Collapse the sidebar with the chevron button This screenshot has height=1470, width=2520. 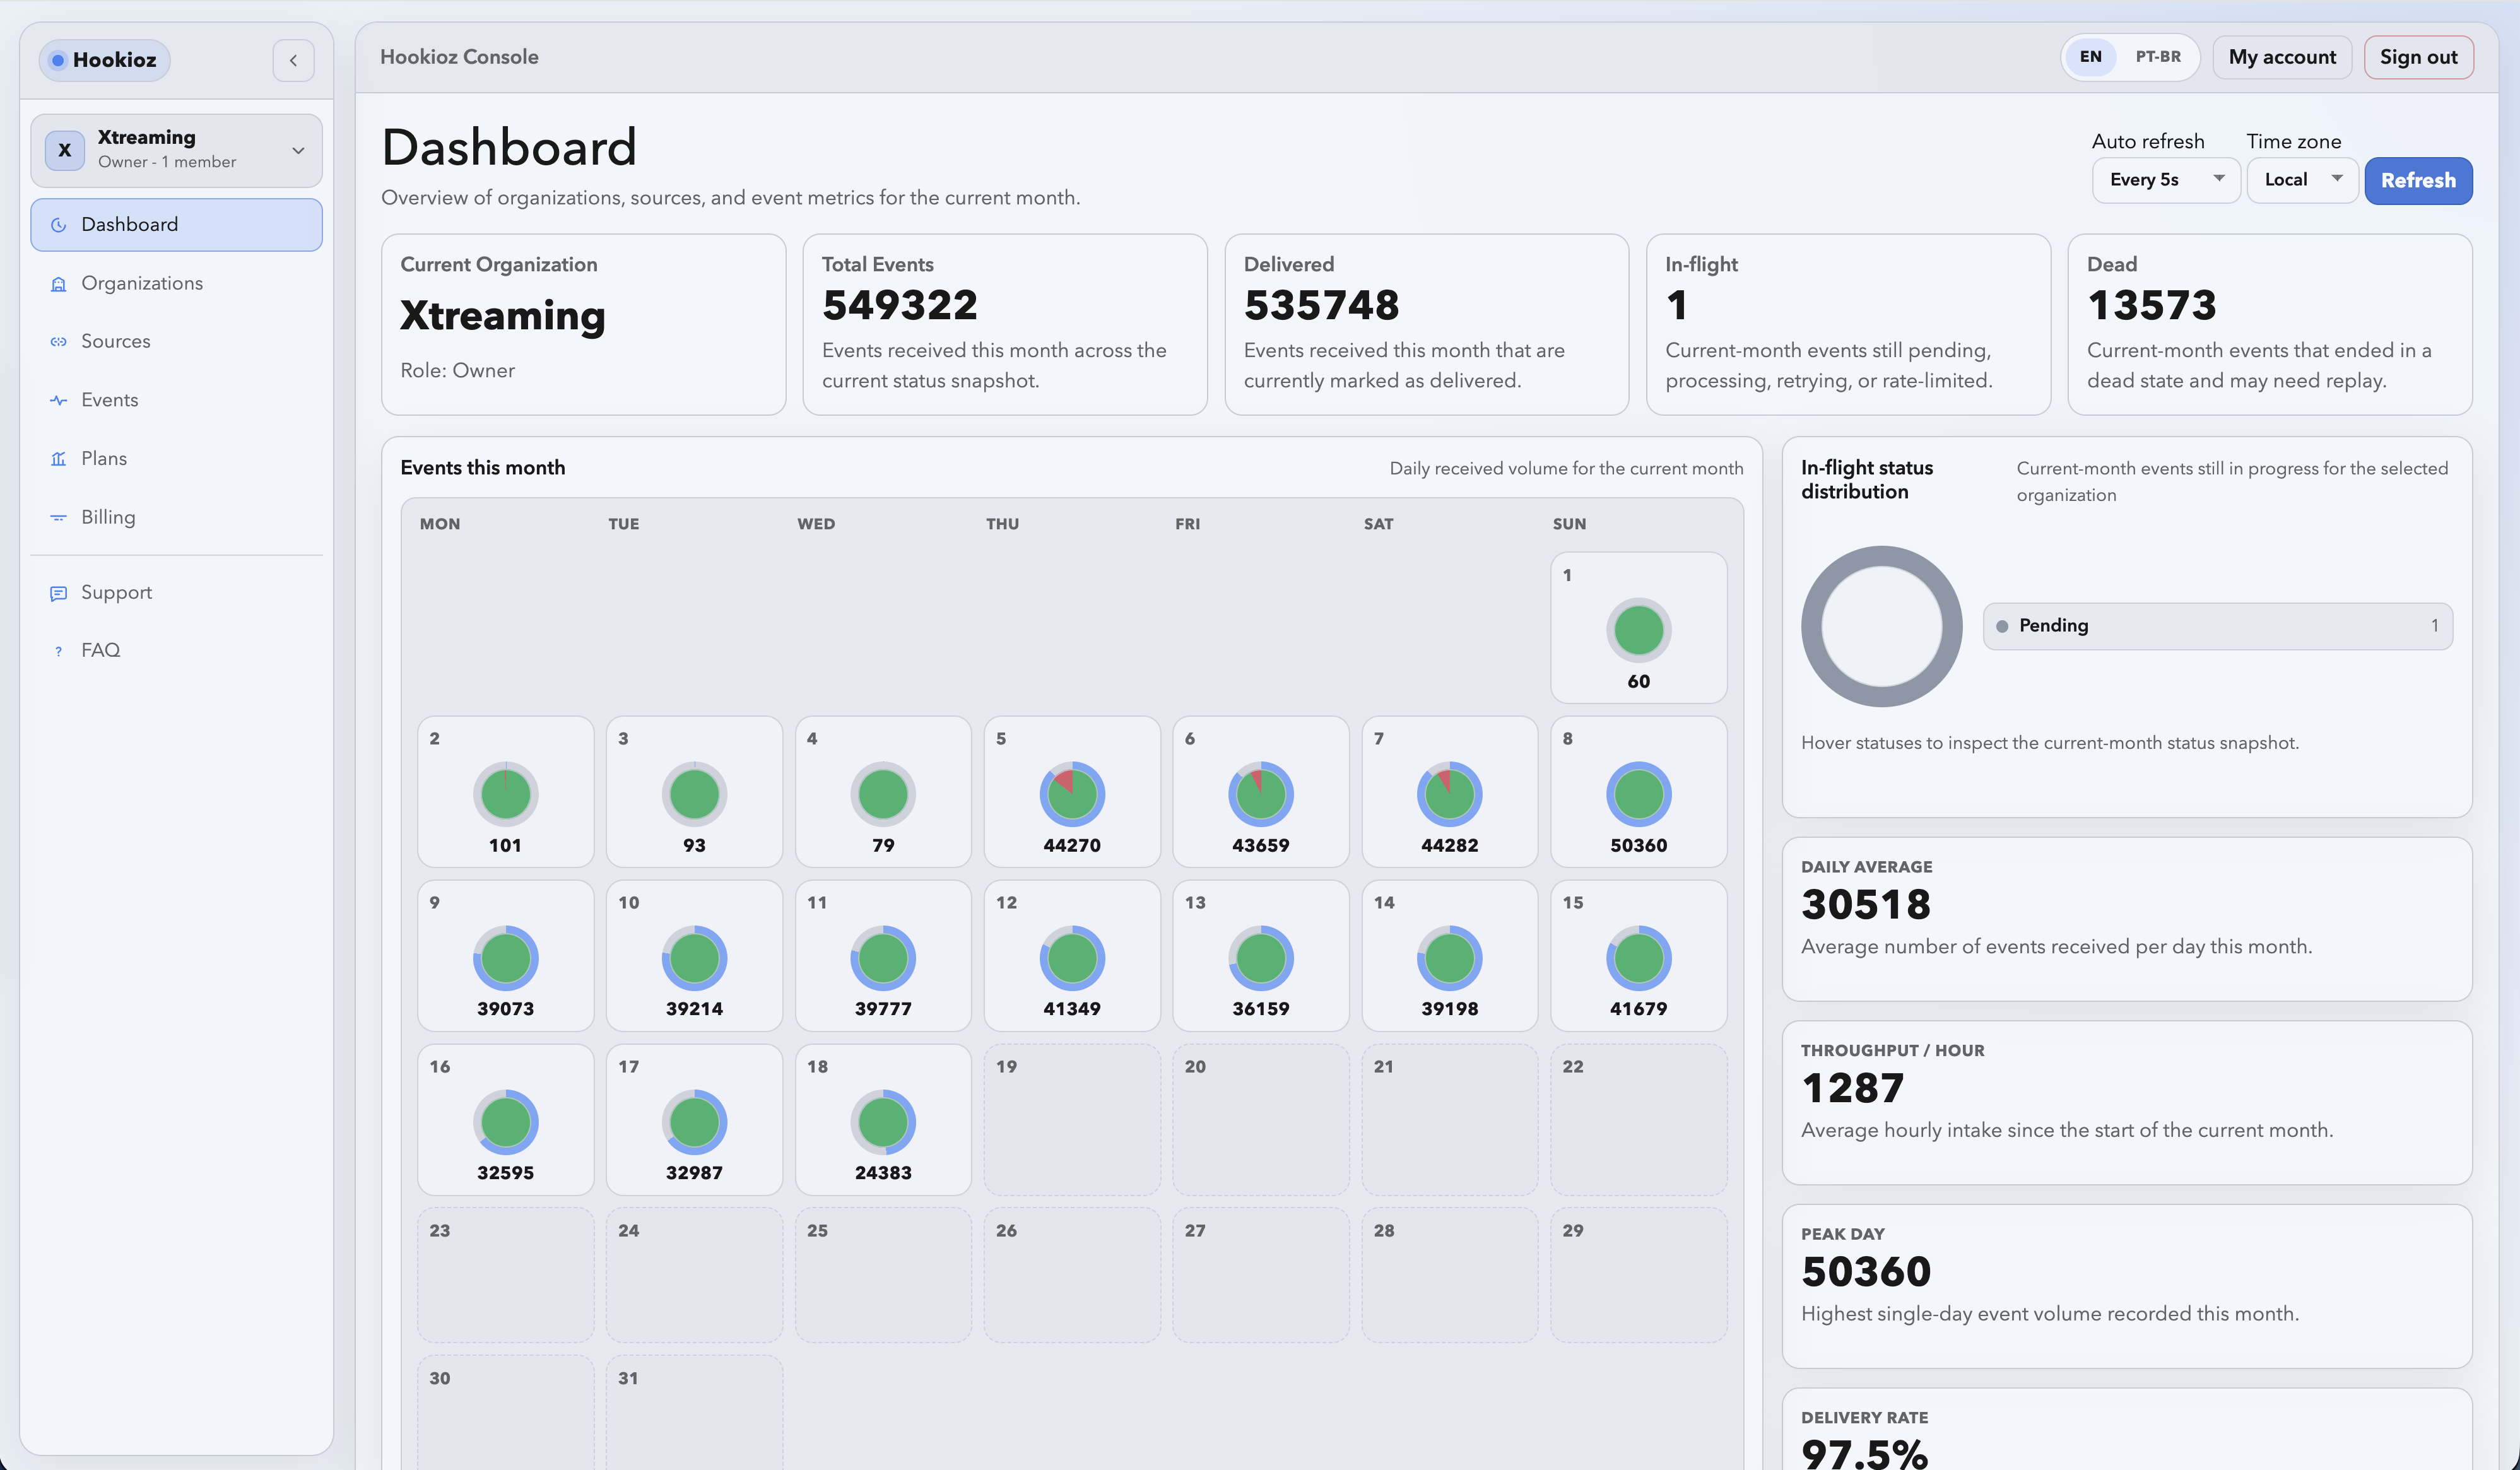(293, 60)
